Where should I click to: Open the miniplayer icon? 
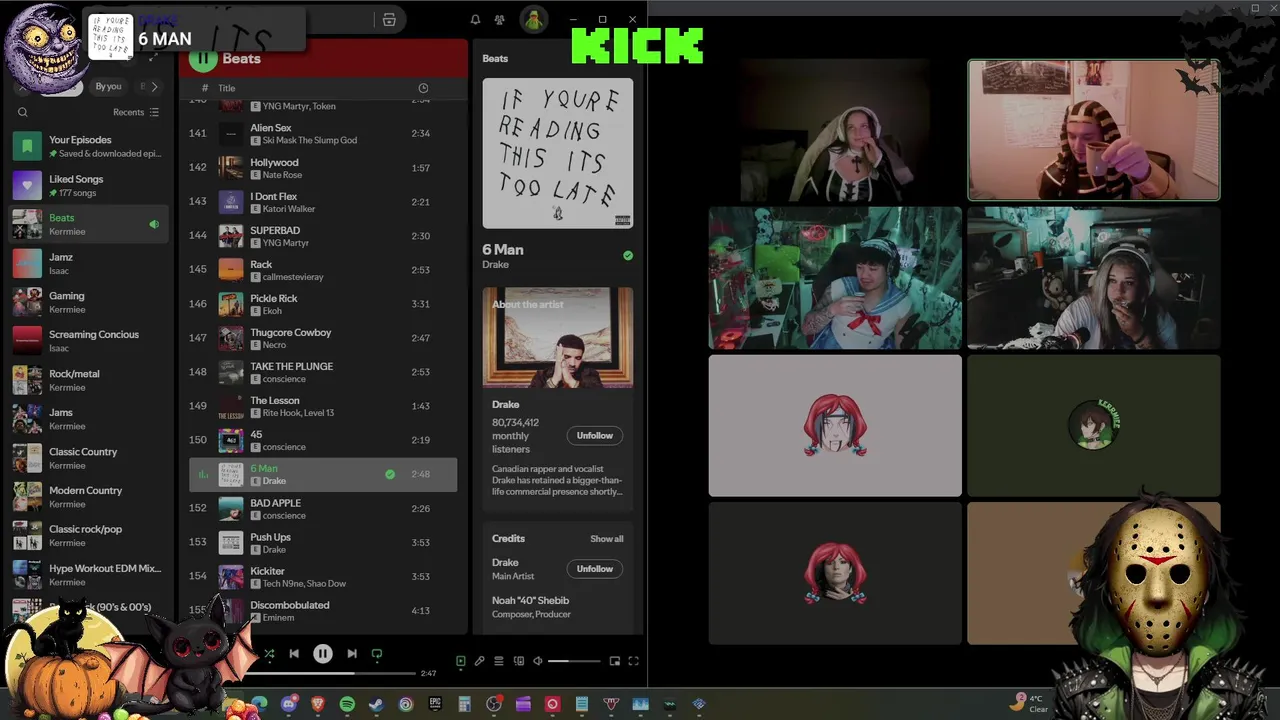[x=615, y=661]
